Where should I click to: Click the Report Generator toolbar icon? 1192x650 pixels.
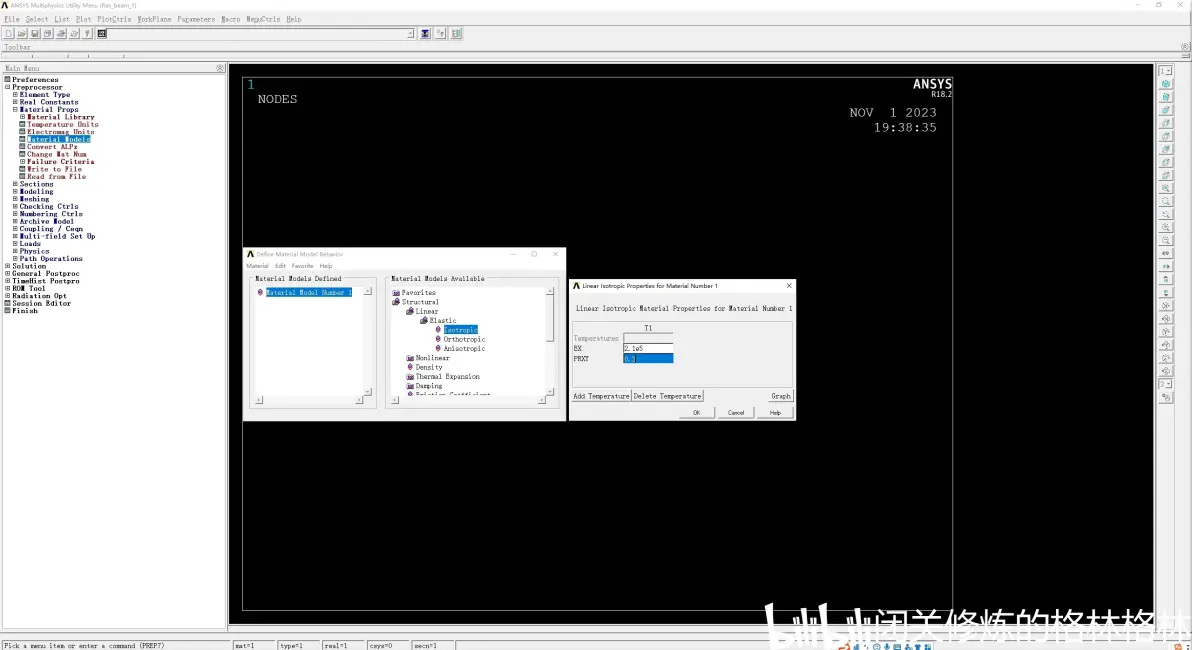(x=74, y=33)
